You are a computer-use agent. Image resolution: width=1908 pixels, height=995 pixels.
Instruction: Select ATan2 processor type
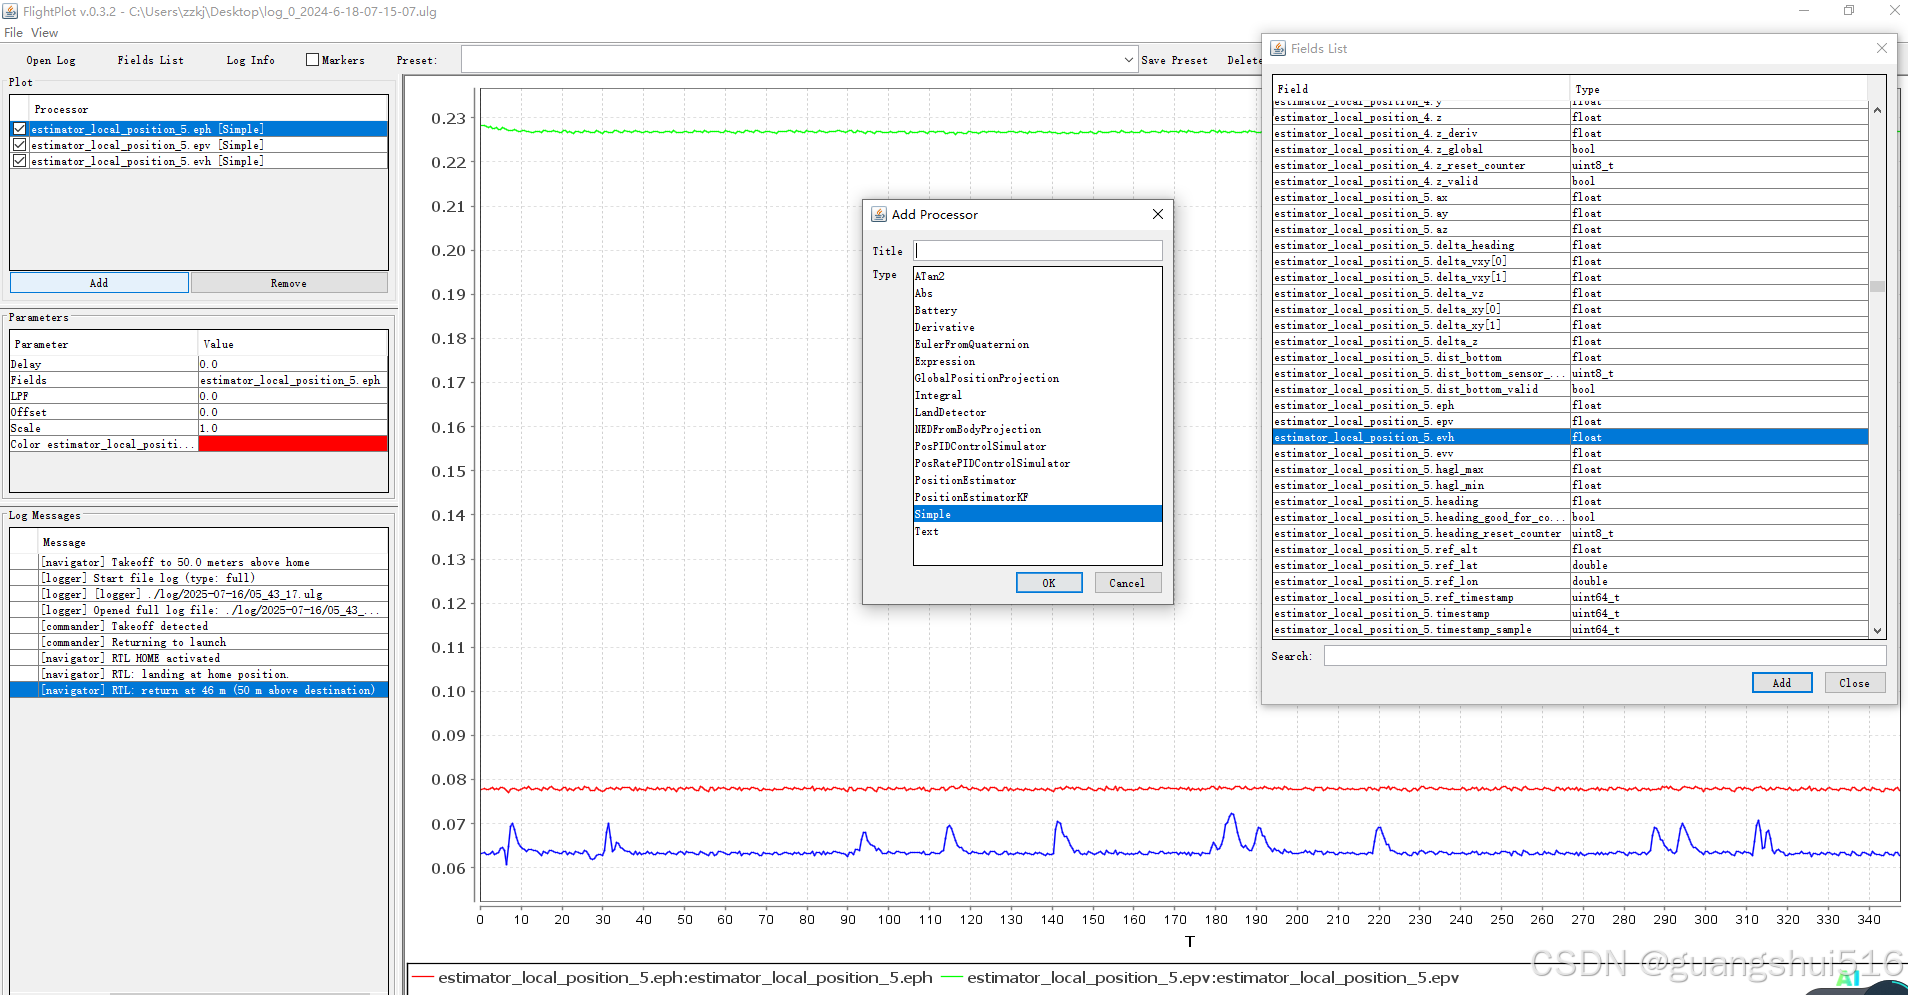point(1037,276)
